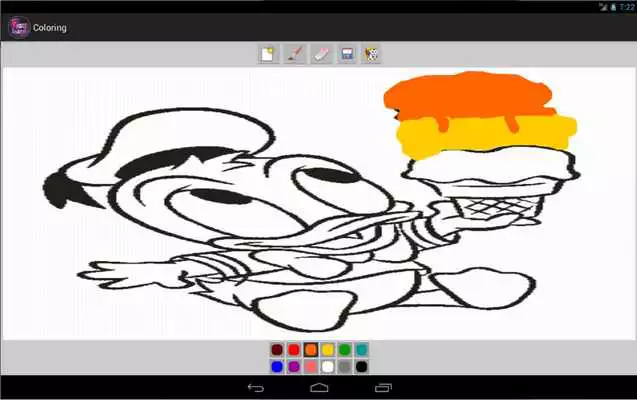Viewport: 637px width, 400px height.
Task: Choose the red color swatch
Action: coord(294,350)
